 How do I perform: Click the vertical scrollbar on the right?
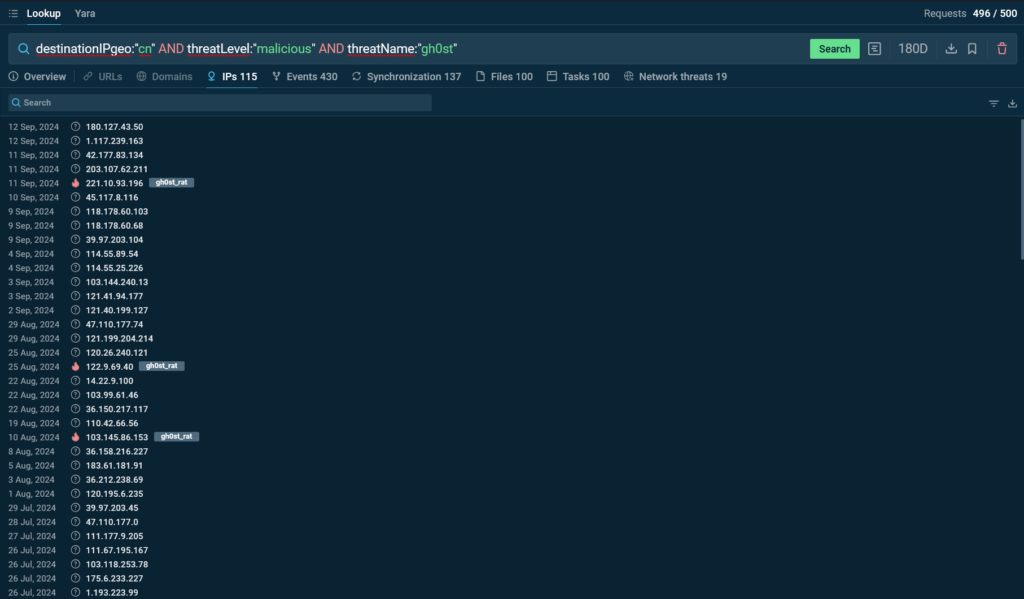(x=1019, y=190)
